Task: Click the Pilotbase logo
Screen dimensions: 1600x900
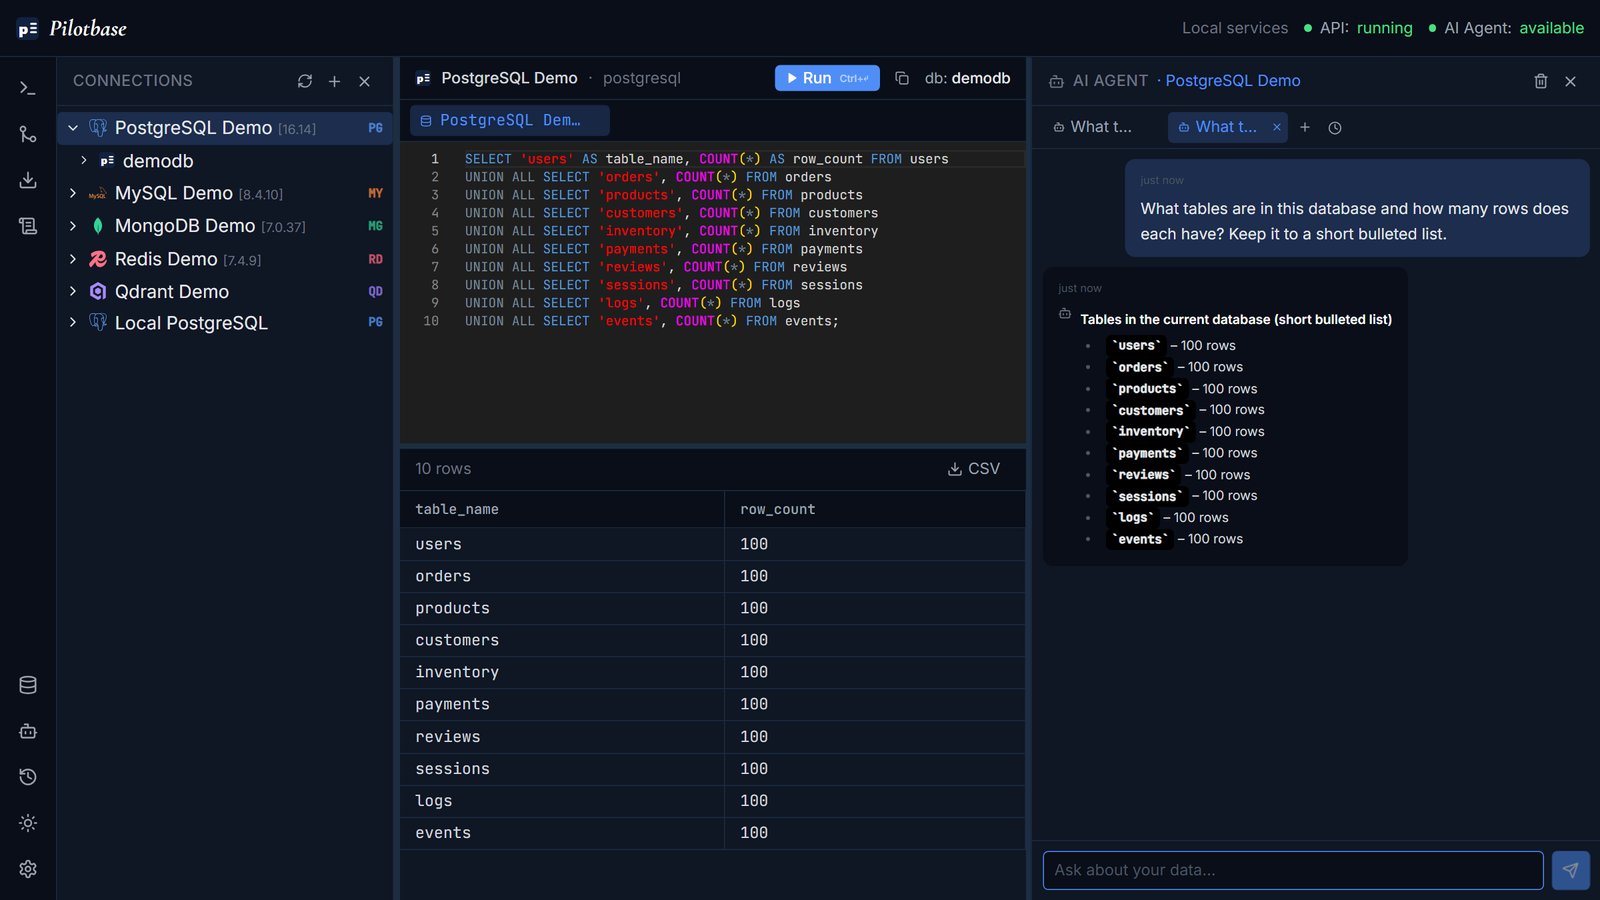Action: click(x=72, y=28)
